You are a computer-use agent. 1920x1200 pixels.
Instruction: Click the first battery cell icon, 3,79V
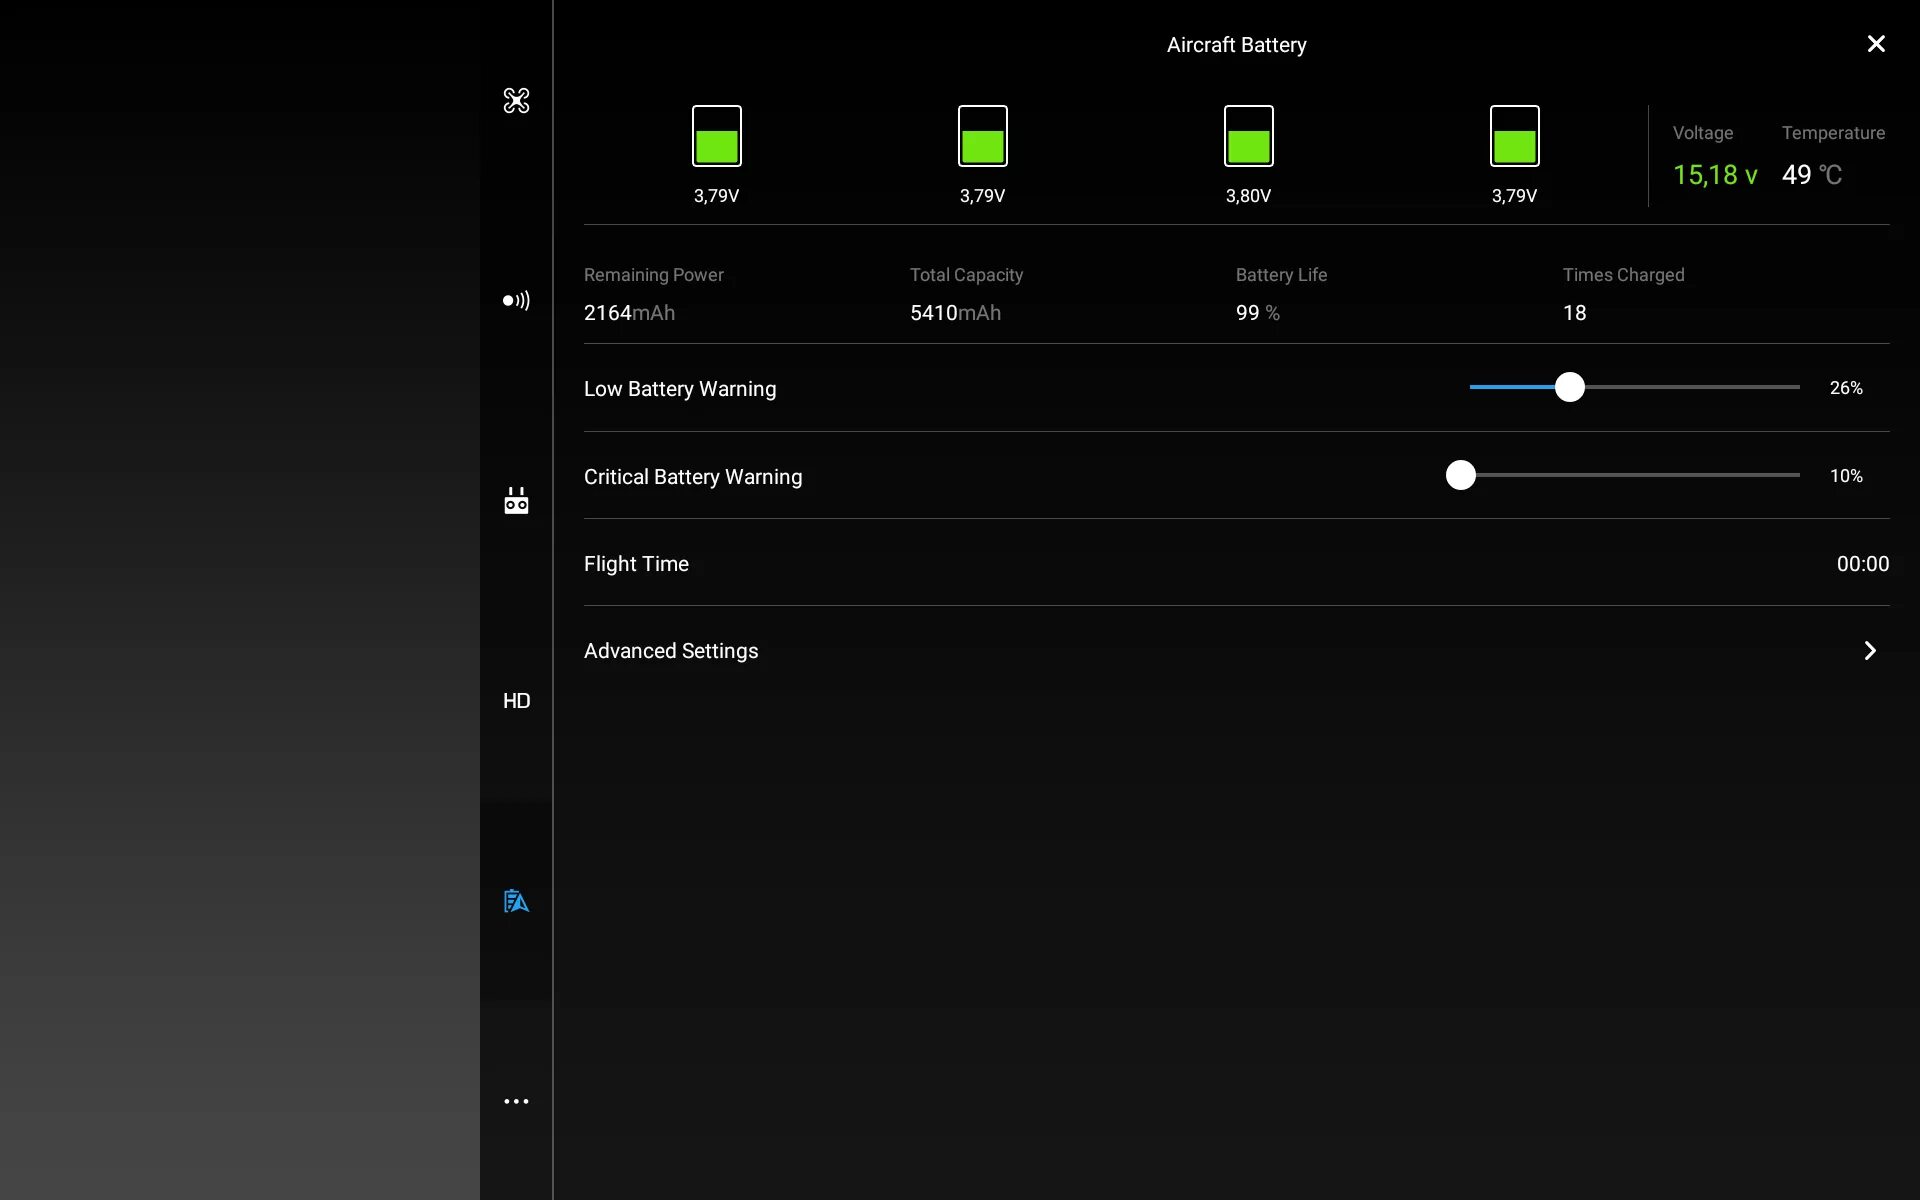coord(717,136)
